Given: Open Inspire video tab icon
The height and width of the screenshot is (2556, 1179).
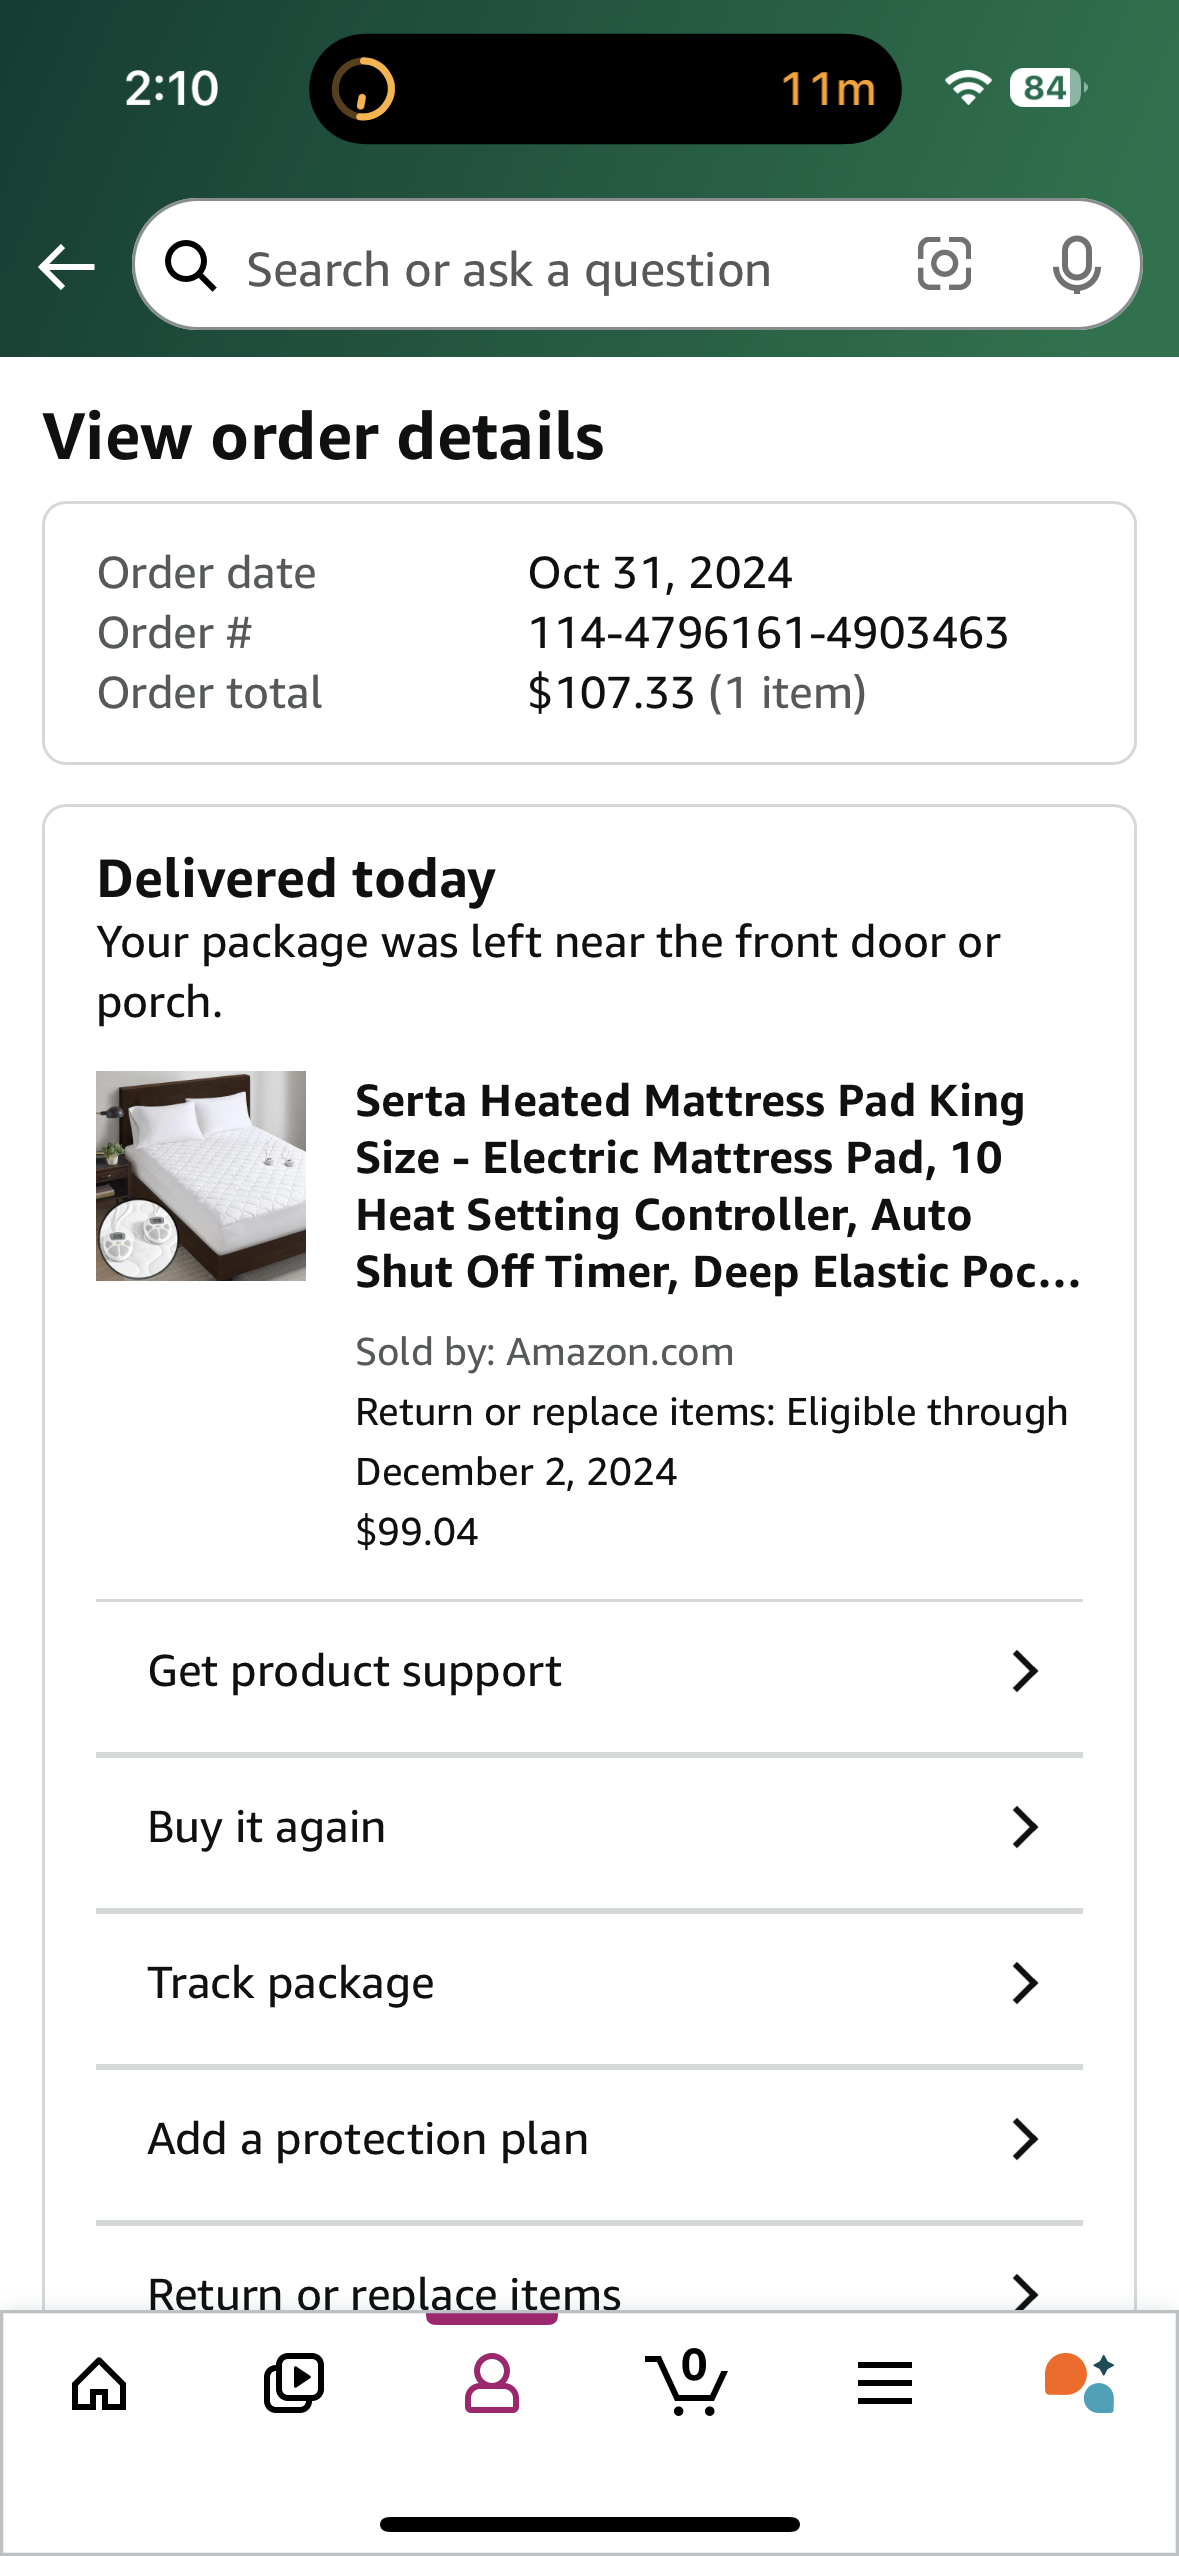Looking at the screenshot, I should click(294, 2384).
